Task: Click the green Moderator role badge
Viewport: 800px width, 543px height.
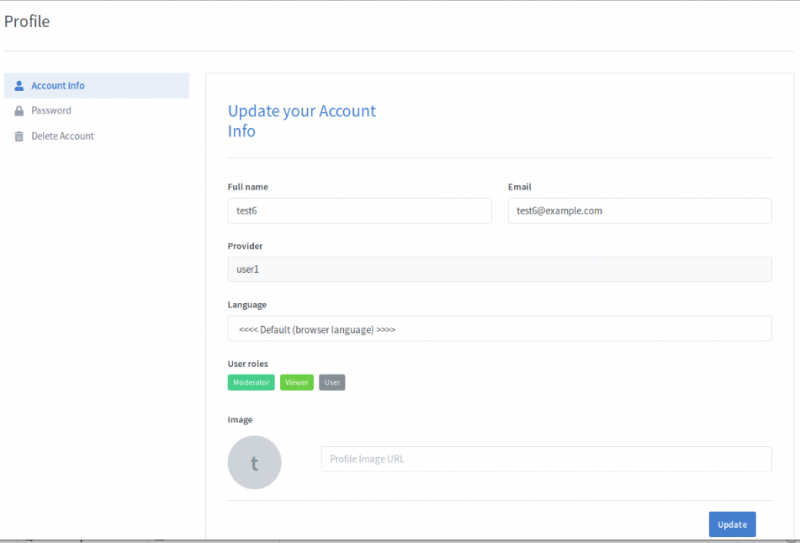Action: [251, 382]
